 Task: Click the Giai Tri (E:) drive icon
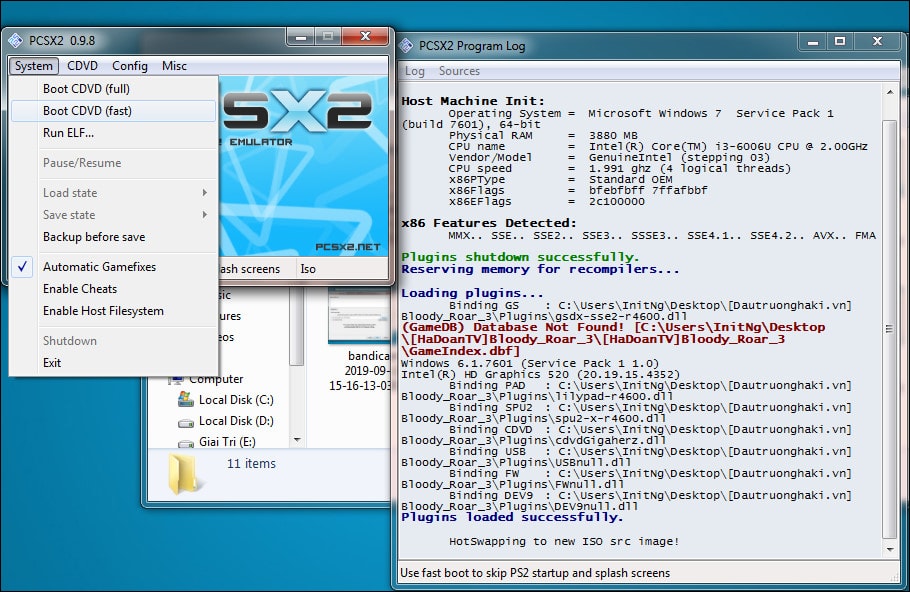coord(186,443)
